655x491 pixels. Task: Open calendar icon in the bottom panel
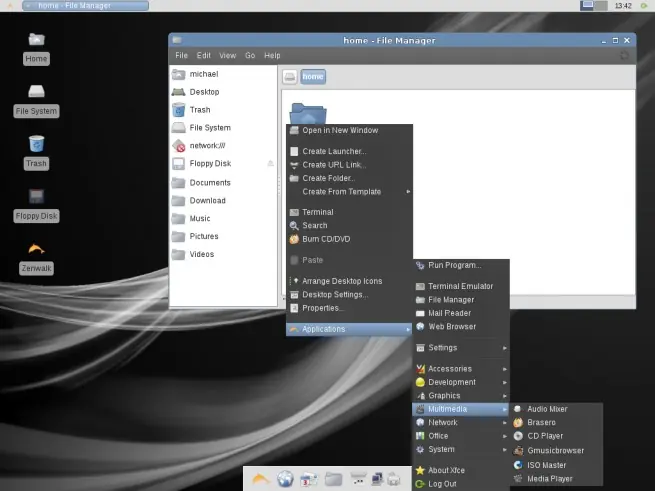pyautogui.click(x=309, y=479)
